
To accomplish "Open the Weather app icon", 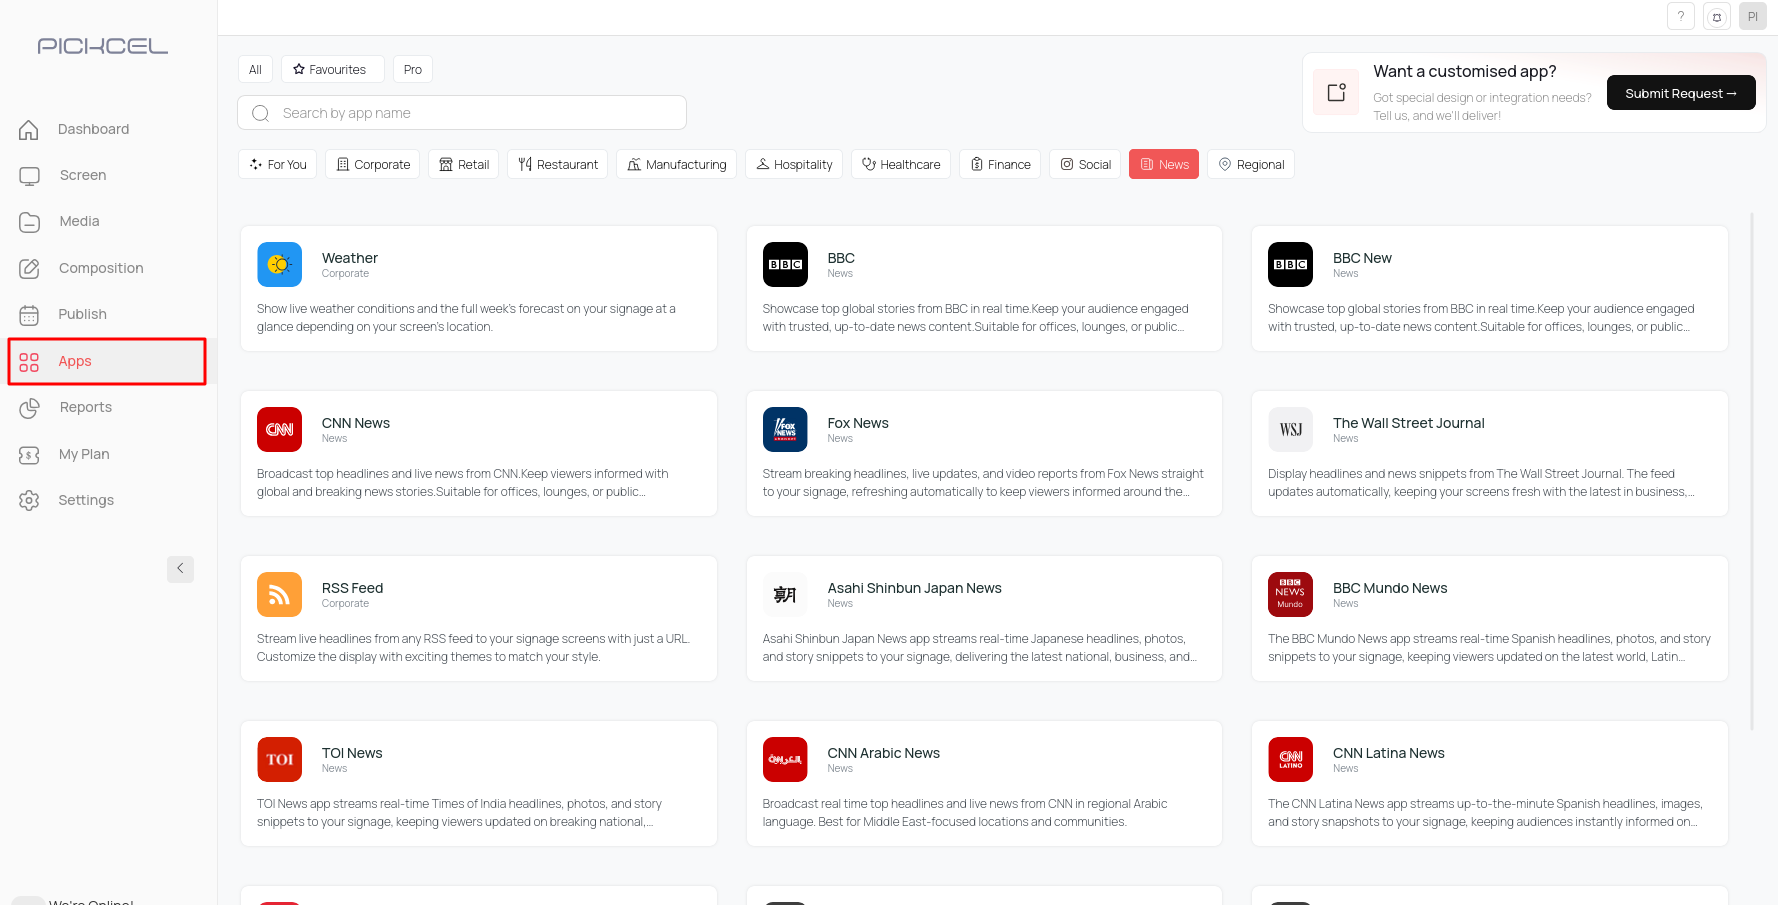I will (279, 264).
